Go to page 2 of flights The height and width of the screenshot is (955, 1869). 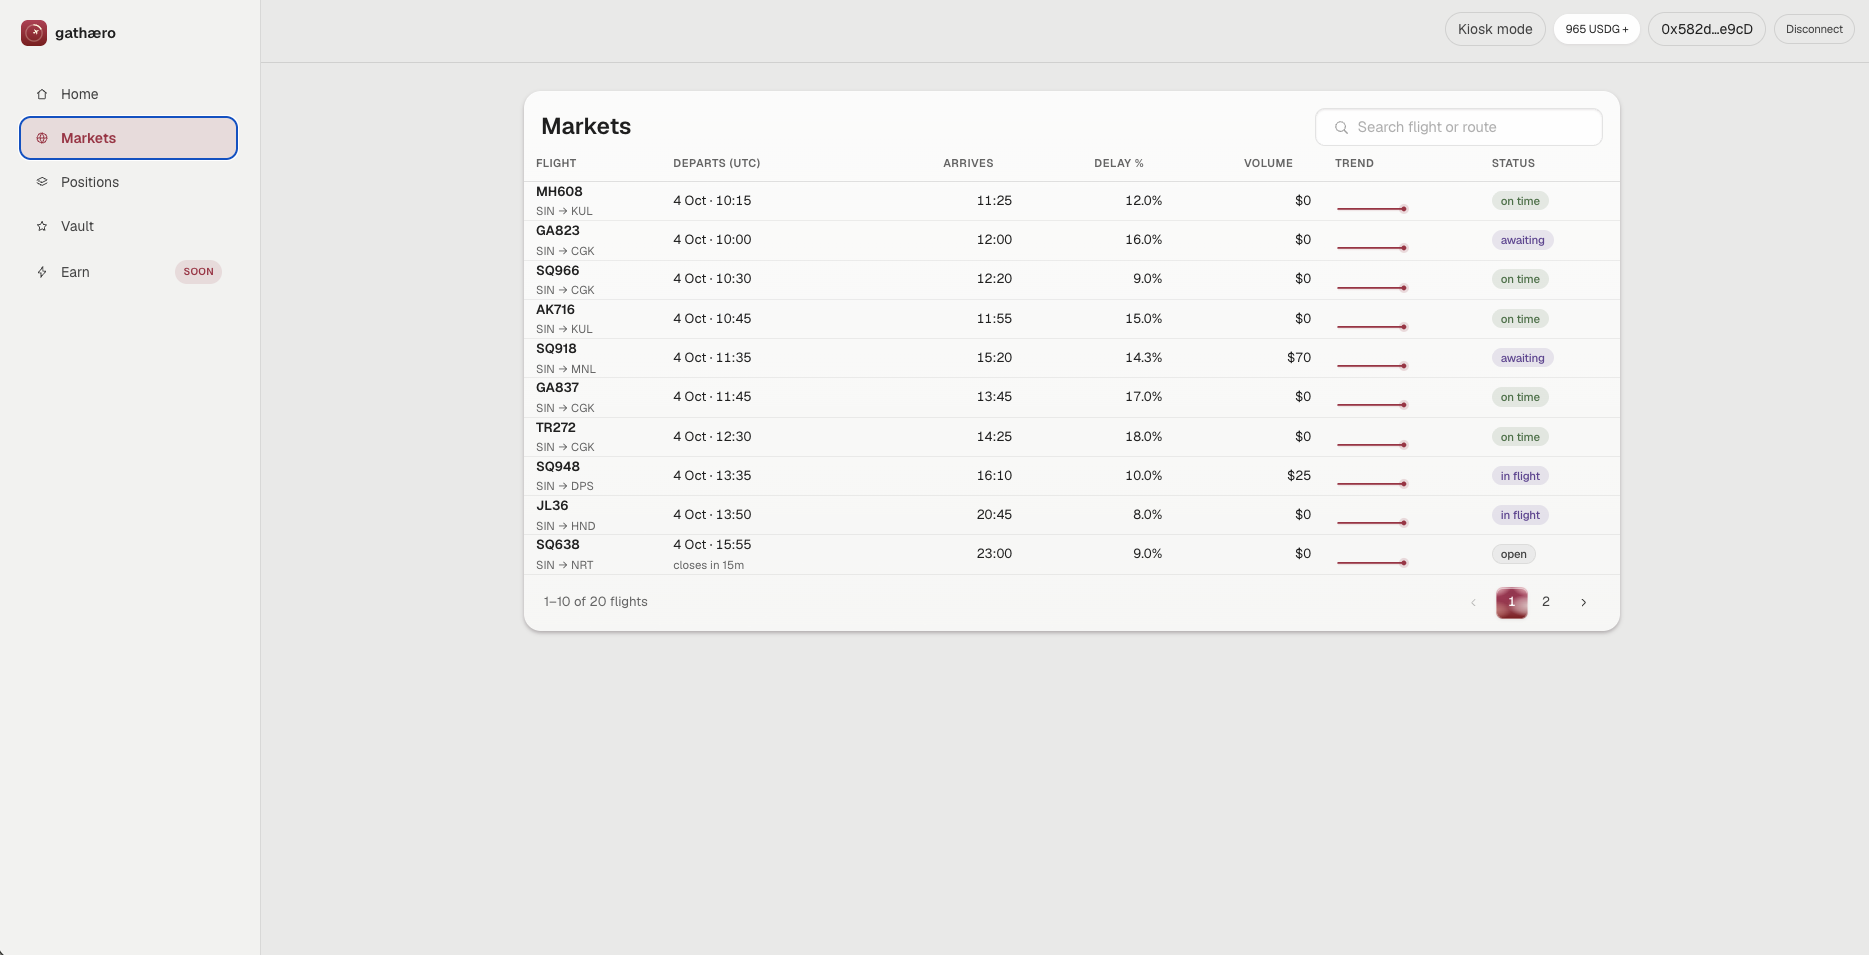[1546, 602]
